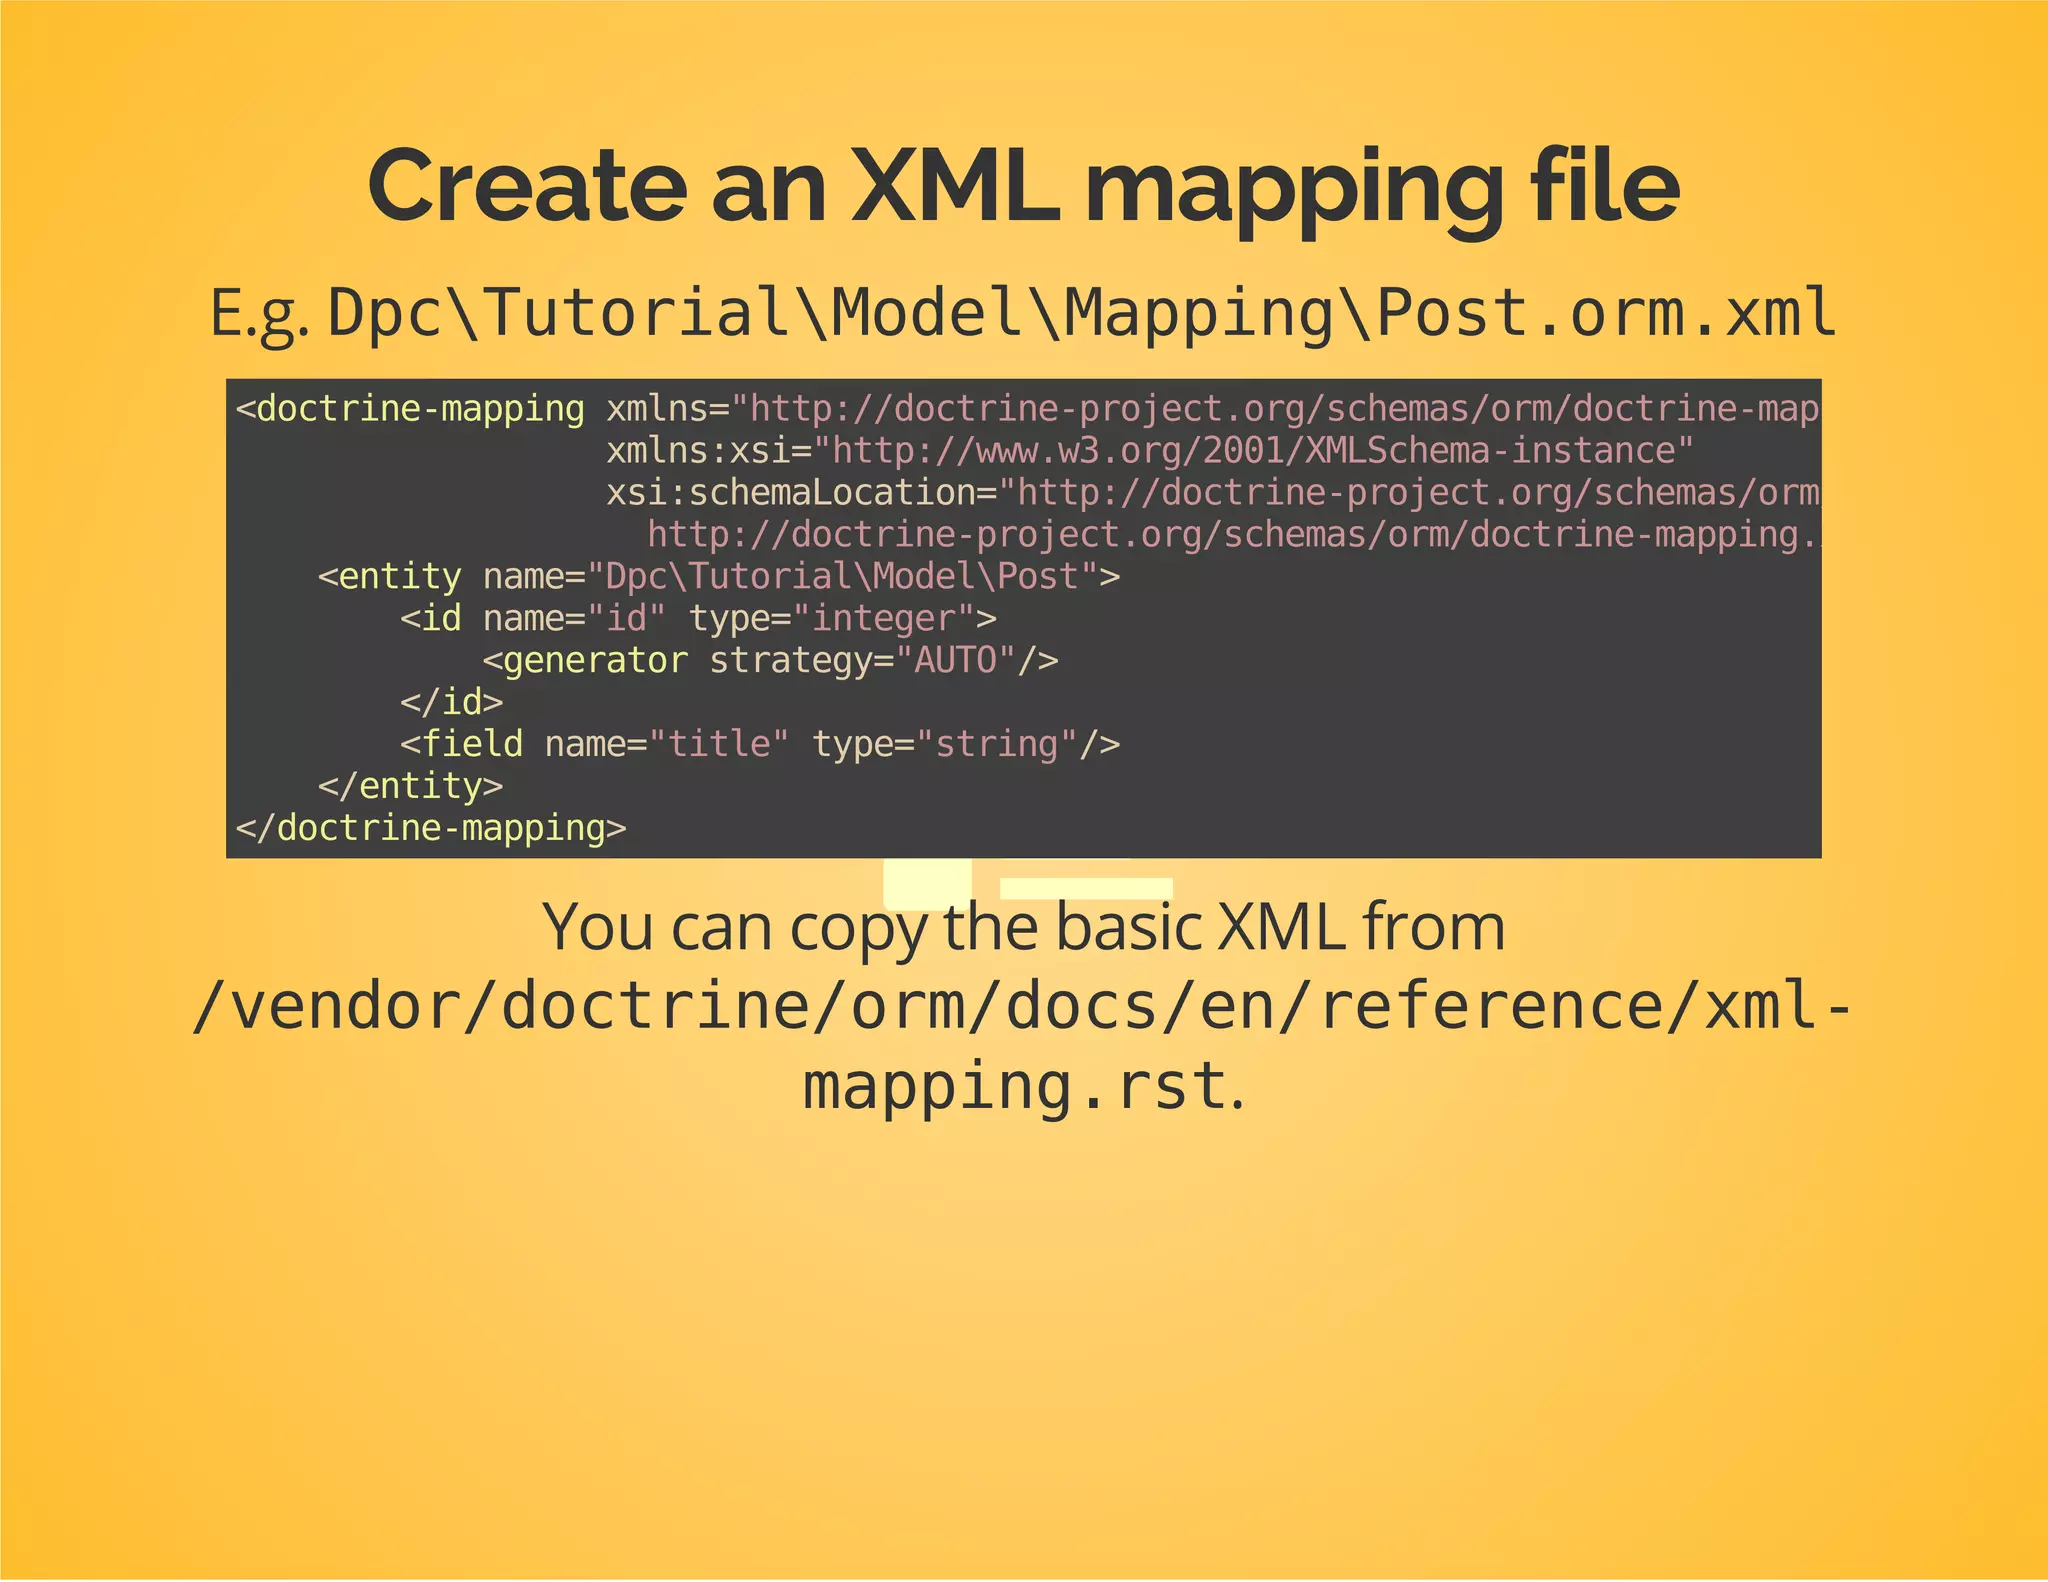The width and height of the screenshot is (2048, 1582).
Task: Click the entity name Dpc\Tutorial\Model\Post line
Action: coord(719,577)
